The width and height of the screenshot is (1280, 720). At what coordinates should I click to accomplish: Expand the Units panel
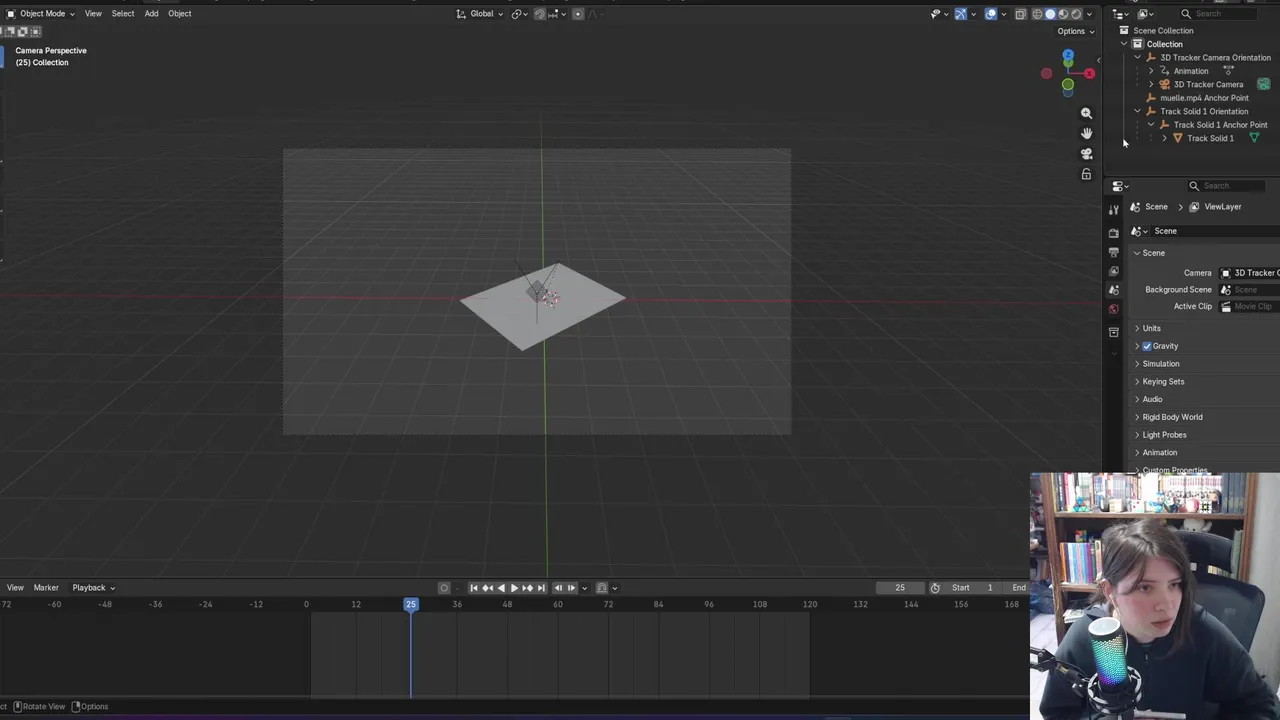click(1151, 328)
